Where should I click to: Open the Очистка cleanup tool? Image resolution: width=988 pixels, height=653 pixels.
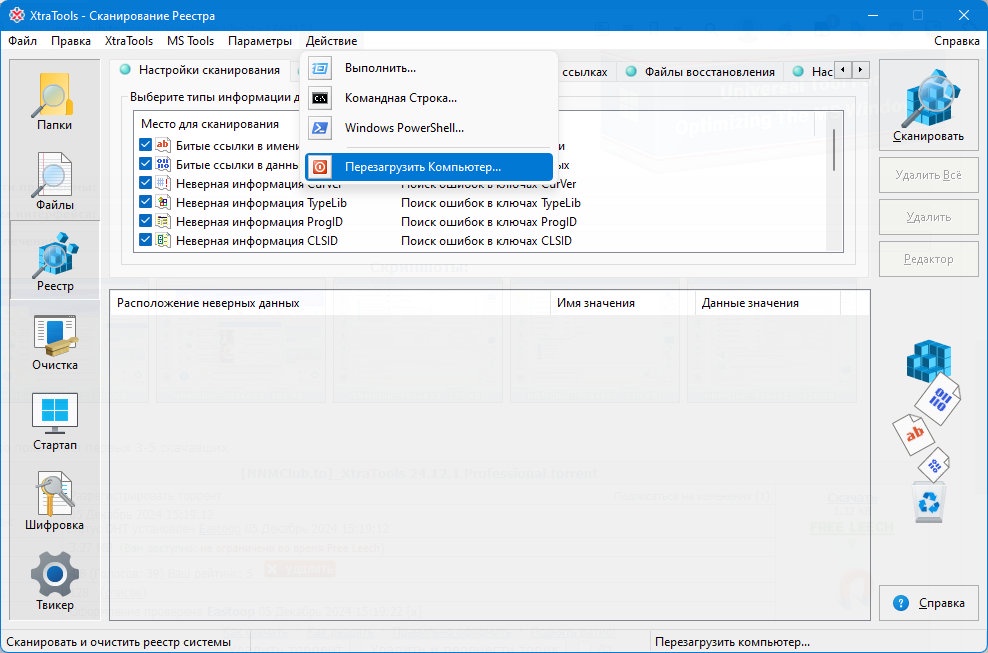tap(54, 341)
